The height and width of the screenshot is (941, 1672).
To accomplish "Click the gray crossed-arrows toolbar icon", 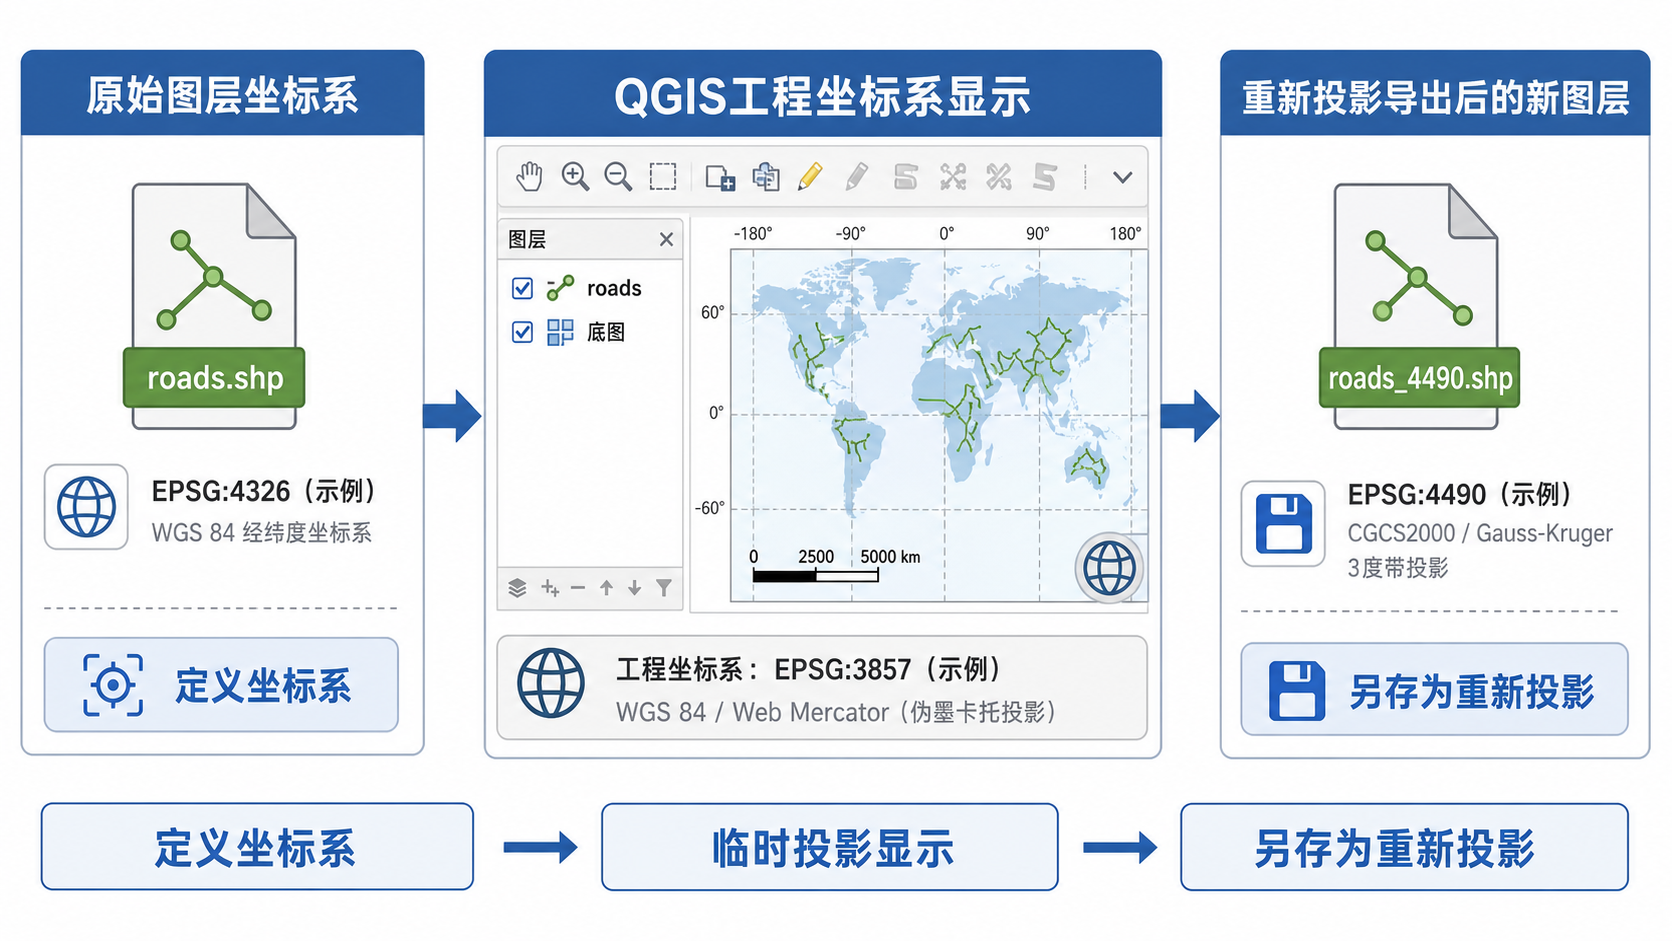I will pos(953,177).
